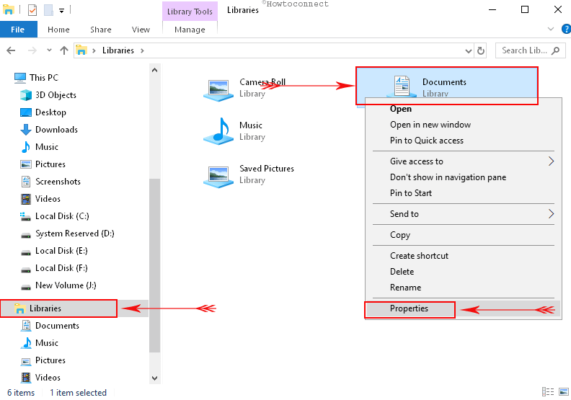Go forward with the forward arrow
Viewport: 571px width, 400px height.
pyautogui.click(x=32, y=50)
